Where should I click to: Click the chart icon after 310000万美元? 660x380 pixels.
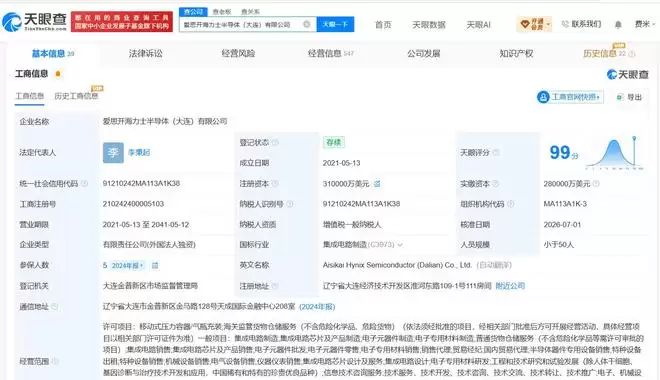tap(377, 183)
